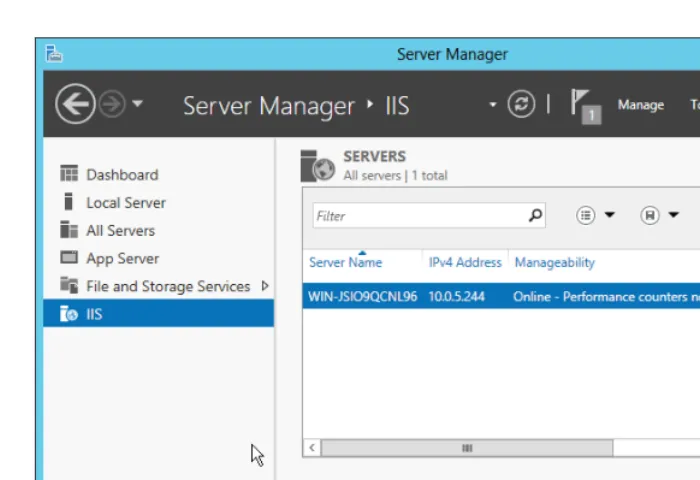Screen dimensions: 700x480
Task: Open the list criteria options dropdown
Action: [x=595, y=215]
